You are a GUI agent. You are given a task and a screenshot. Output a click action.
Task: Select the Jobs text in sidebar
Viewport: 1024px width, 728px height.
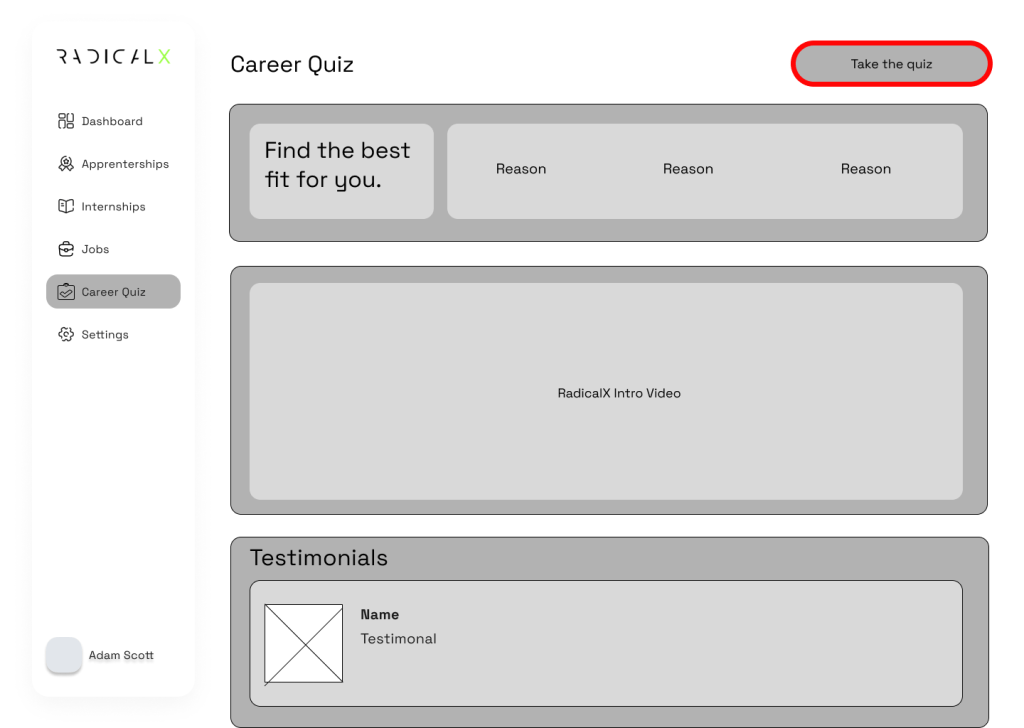(x=95, y=249)
